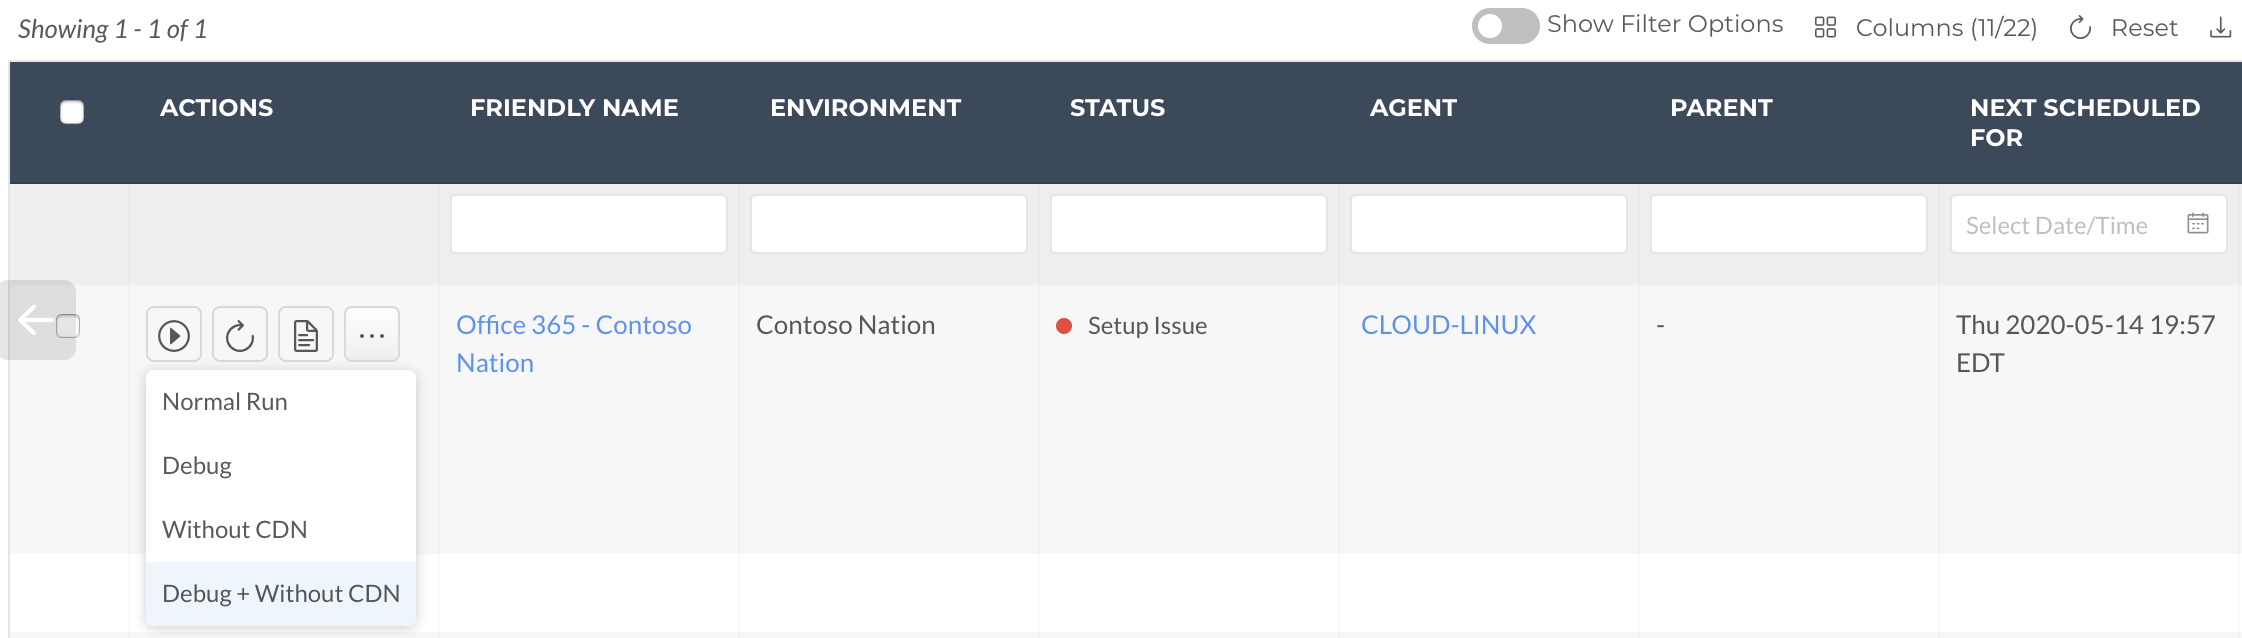Select Debug run option
Screen dimensions: 2242x638
coord(281,466)
